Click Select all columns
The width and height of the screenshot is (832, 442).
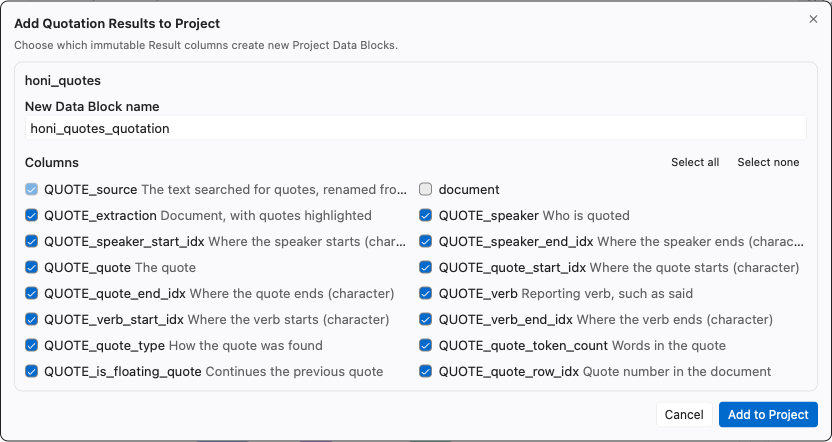tap(695, 162)
